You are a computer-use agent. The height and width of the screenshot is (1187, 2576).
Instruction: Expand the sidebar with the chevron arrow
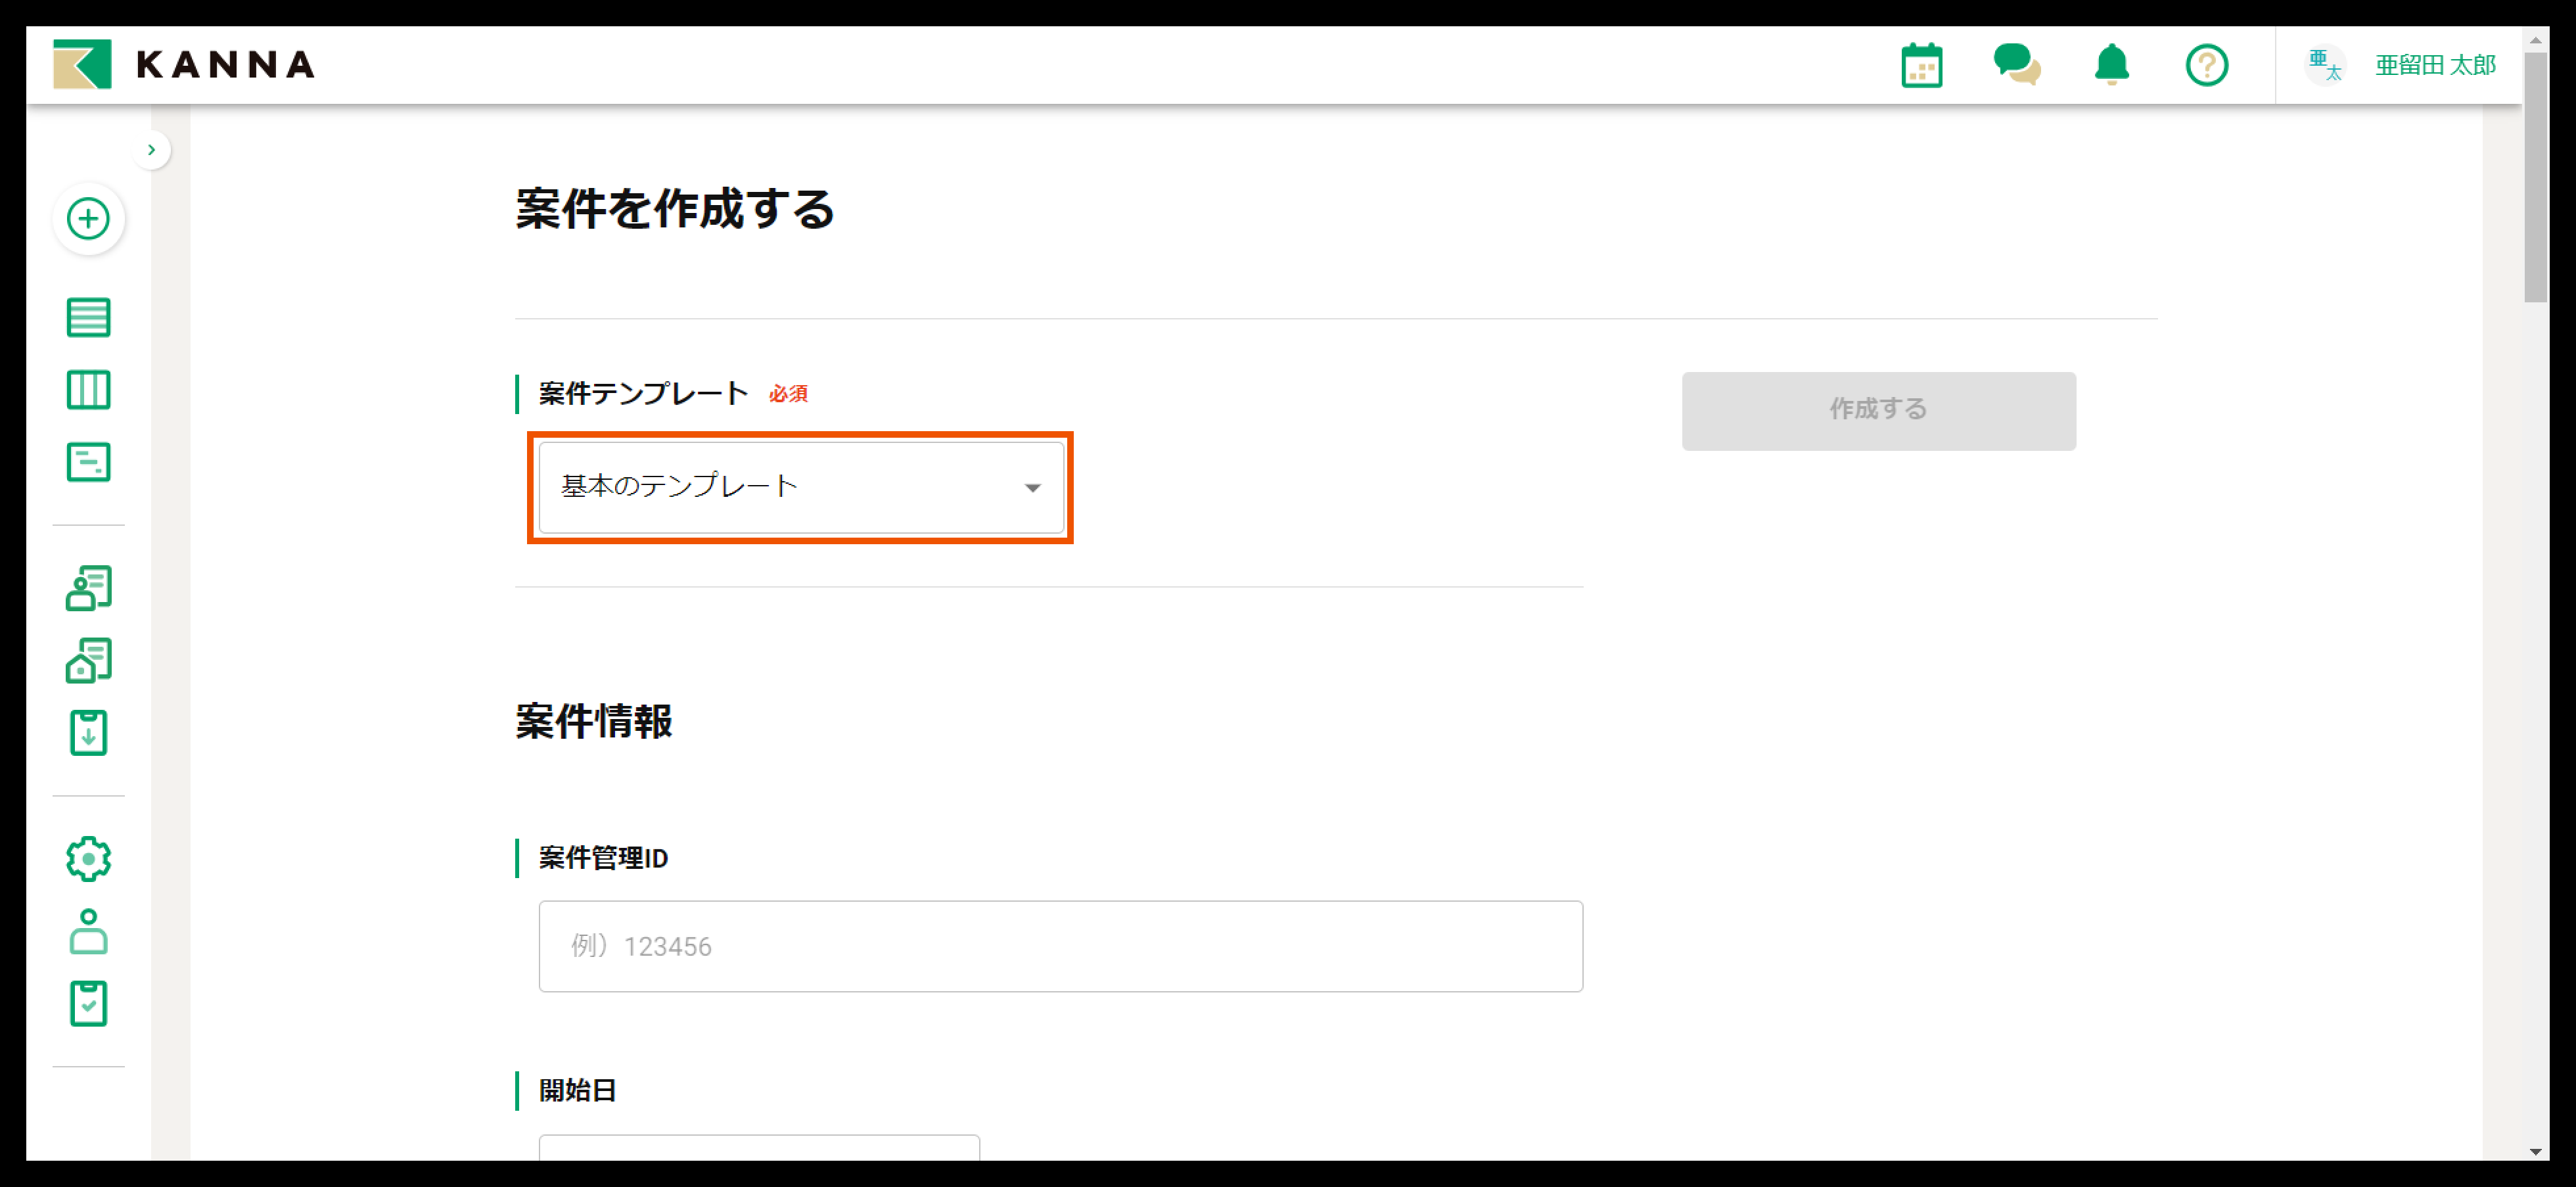pos(151,150)
